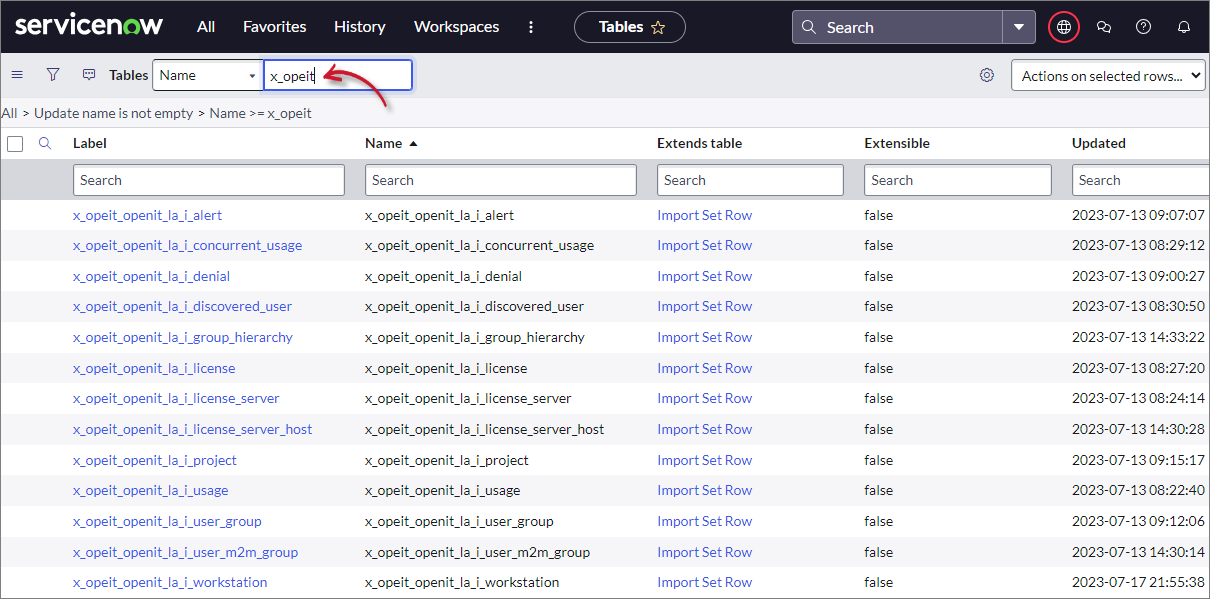Open the Personalize List gear icon

click(x=987, y=75)
